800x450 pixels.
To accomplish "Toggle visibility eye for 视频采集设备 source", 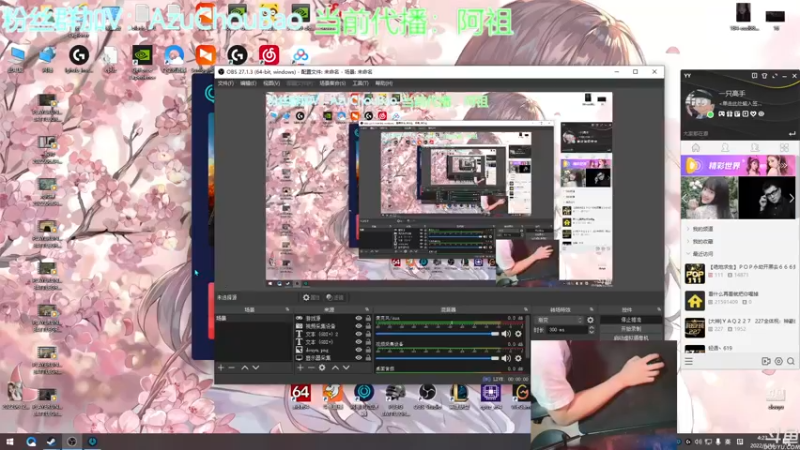I will click(359, 326).
